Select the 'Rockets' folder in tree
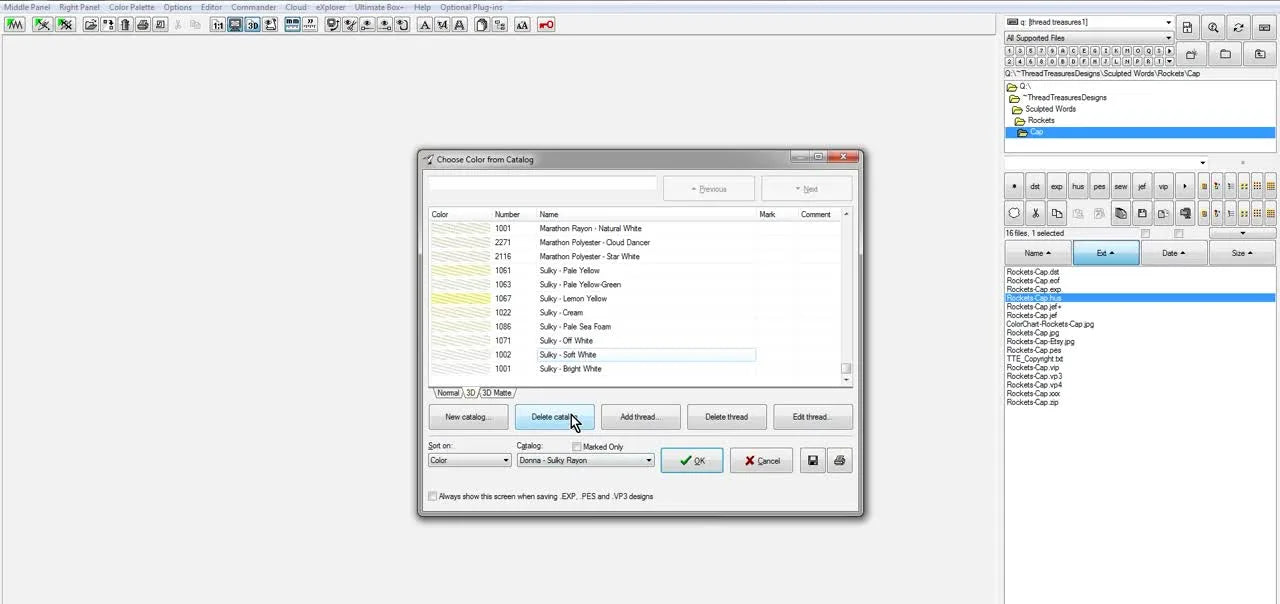Screen dimensions: 1280x604 point(1041,120)
